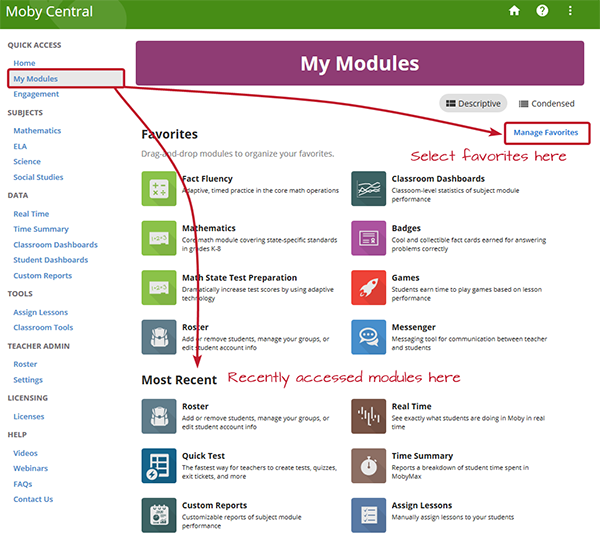This screenshot has height=538, width=600.
Task: Open Fact Fluency module icon in Favorites
Action: [x=159, y=189]
